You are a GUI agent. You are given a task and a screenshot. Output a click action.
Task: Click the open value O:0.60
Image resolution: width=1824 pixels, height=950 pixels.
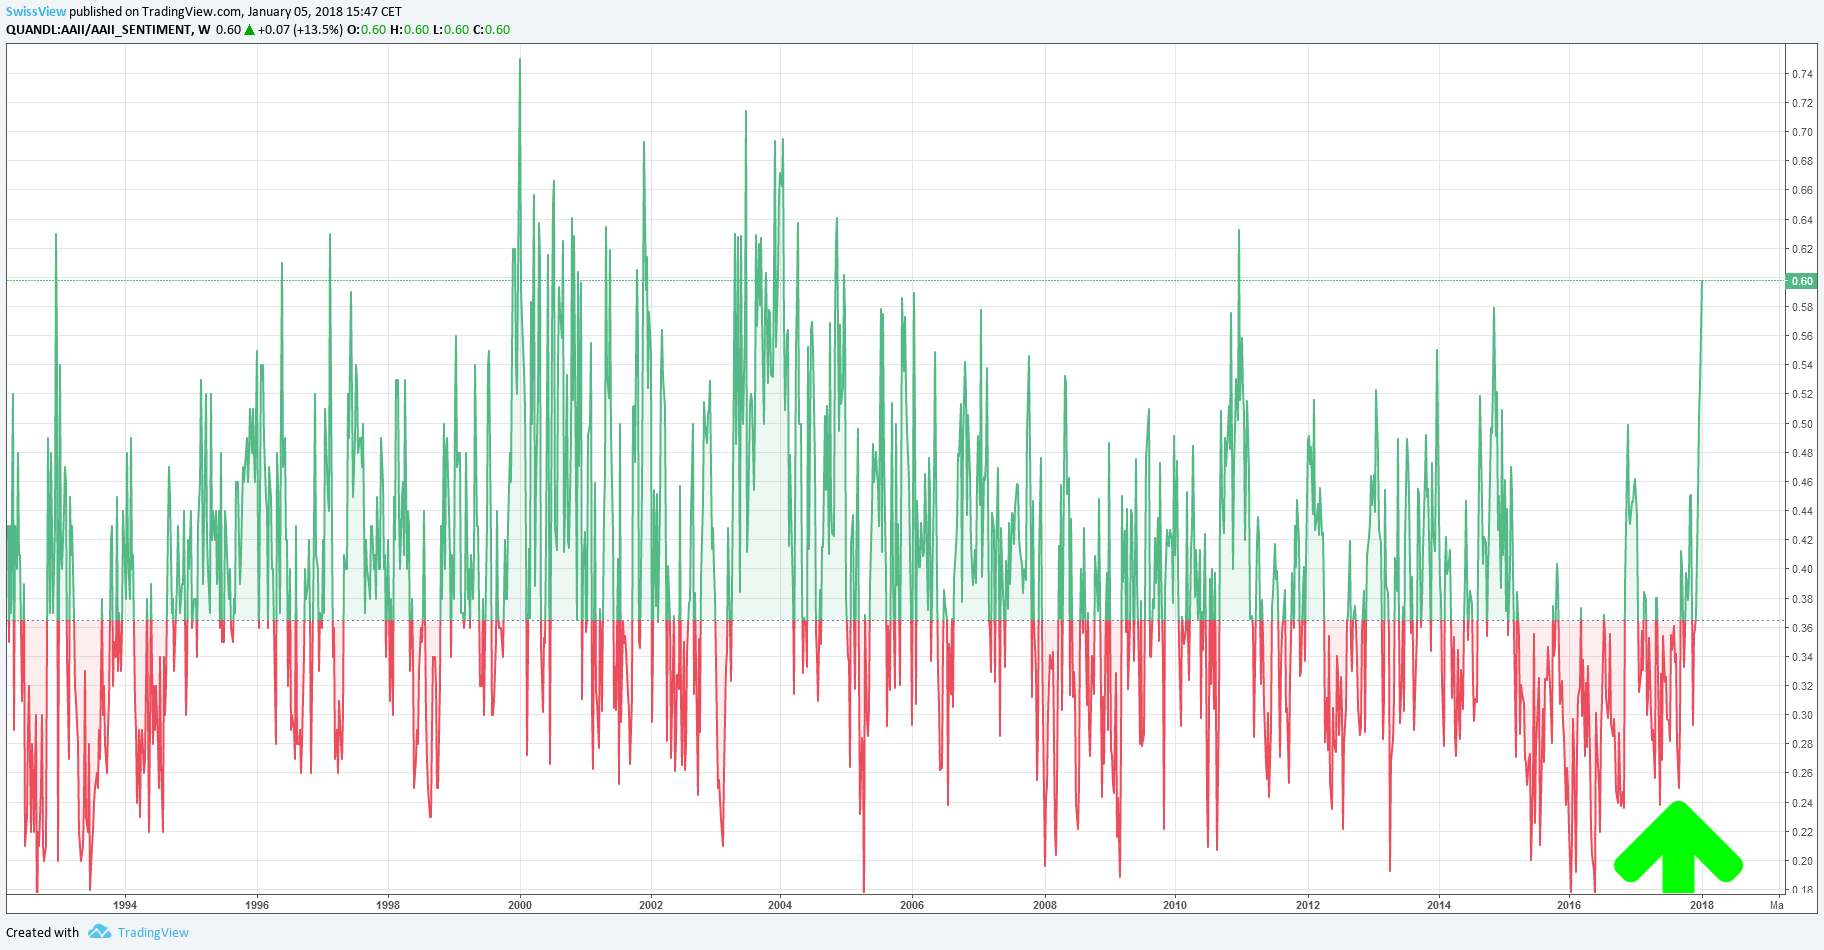pos(366,30)
